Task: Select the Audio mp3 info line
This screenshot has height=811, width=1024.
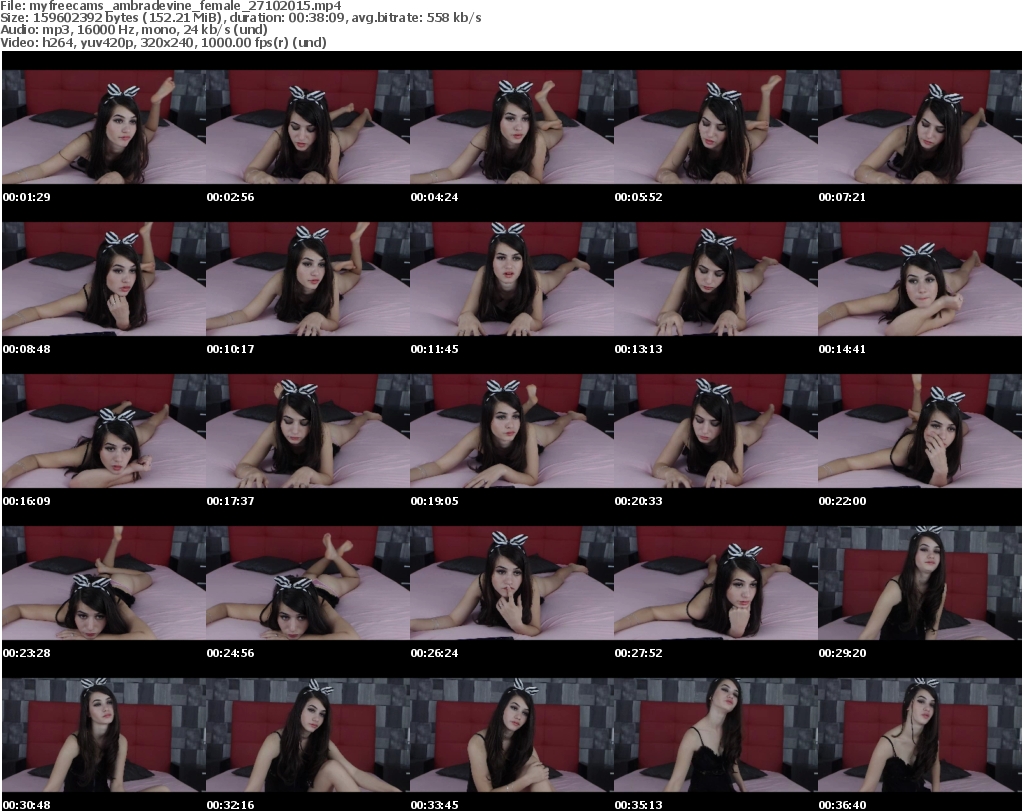Action: click(x=134, y=30)
